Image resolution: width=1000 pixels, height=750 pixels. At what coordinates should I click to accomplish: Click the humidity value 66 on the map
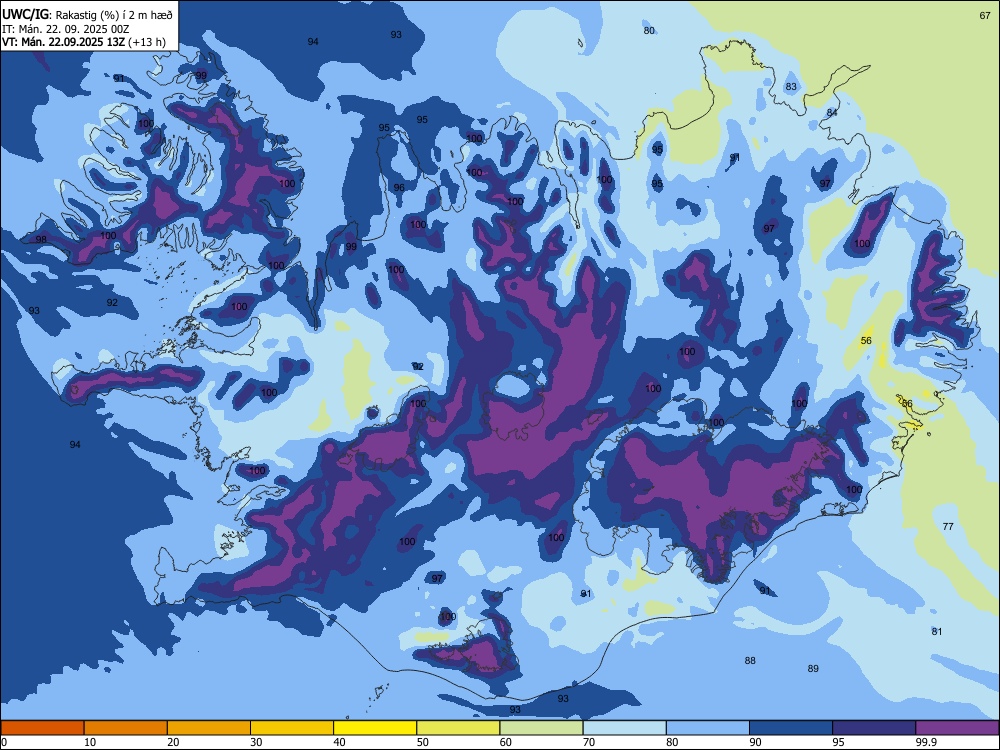907,404
